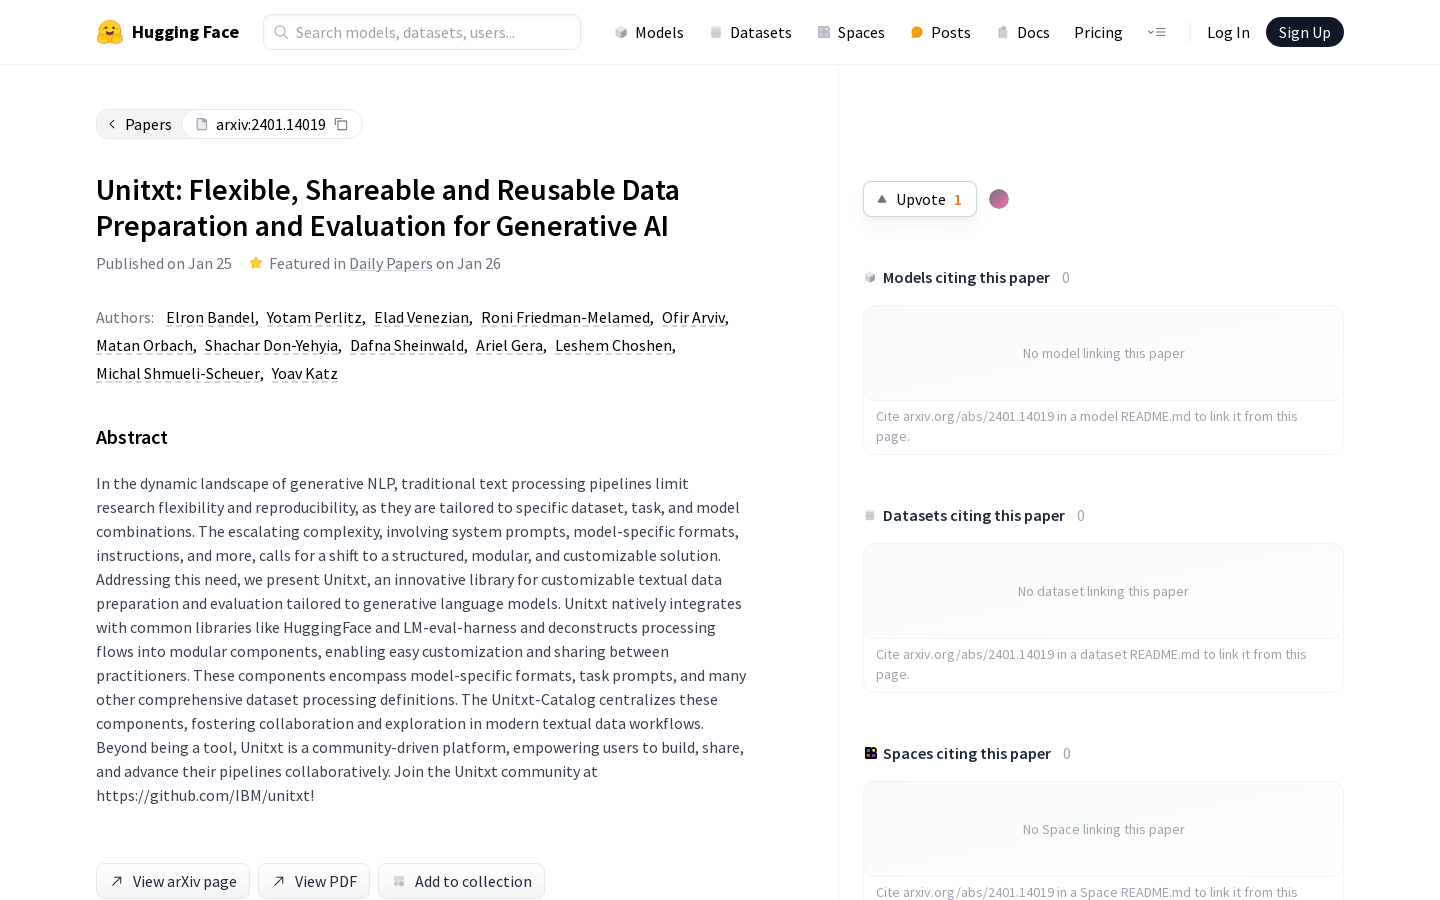Click 'No model linking this paper' text
The height and width of the screenshot is (900, 1440).
pyautogui.click(x=1103, y=353)
